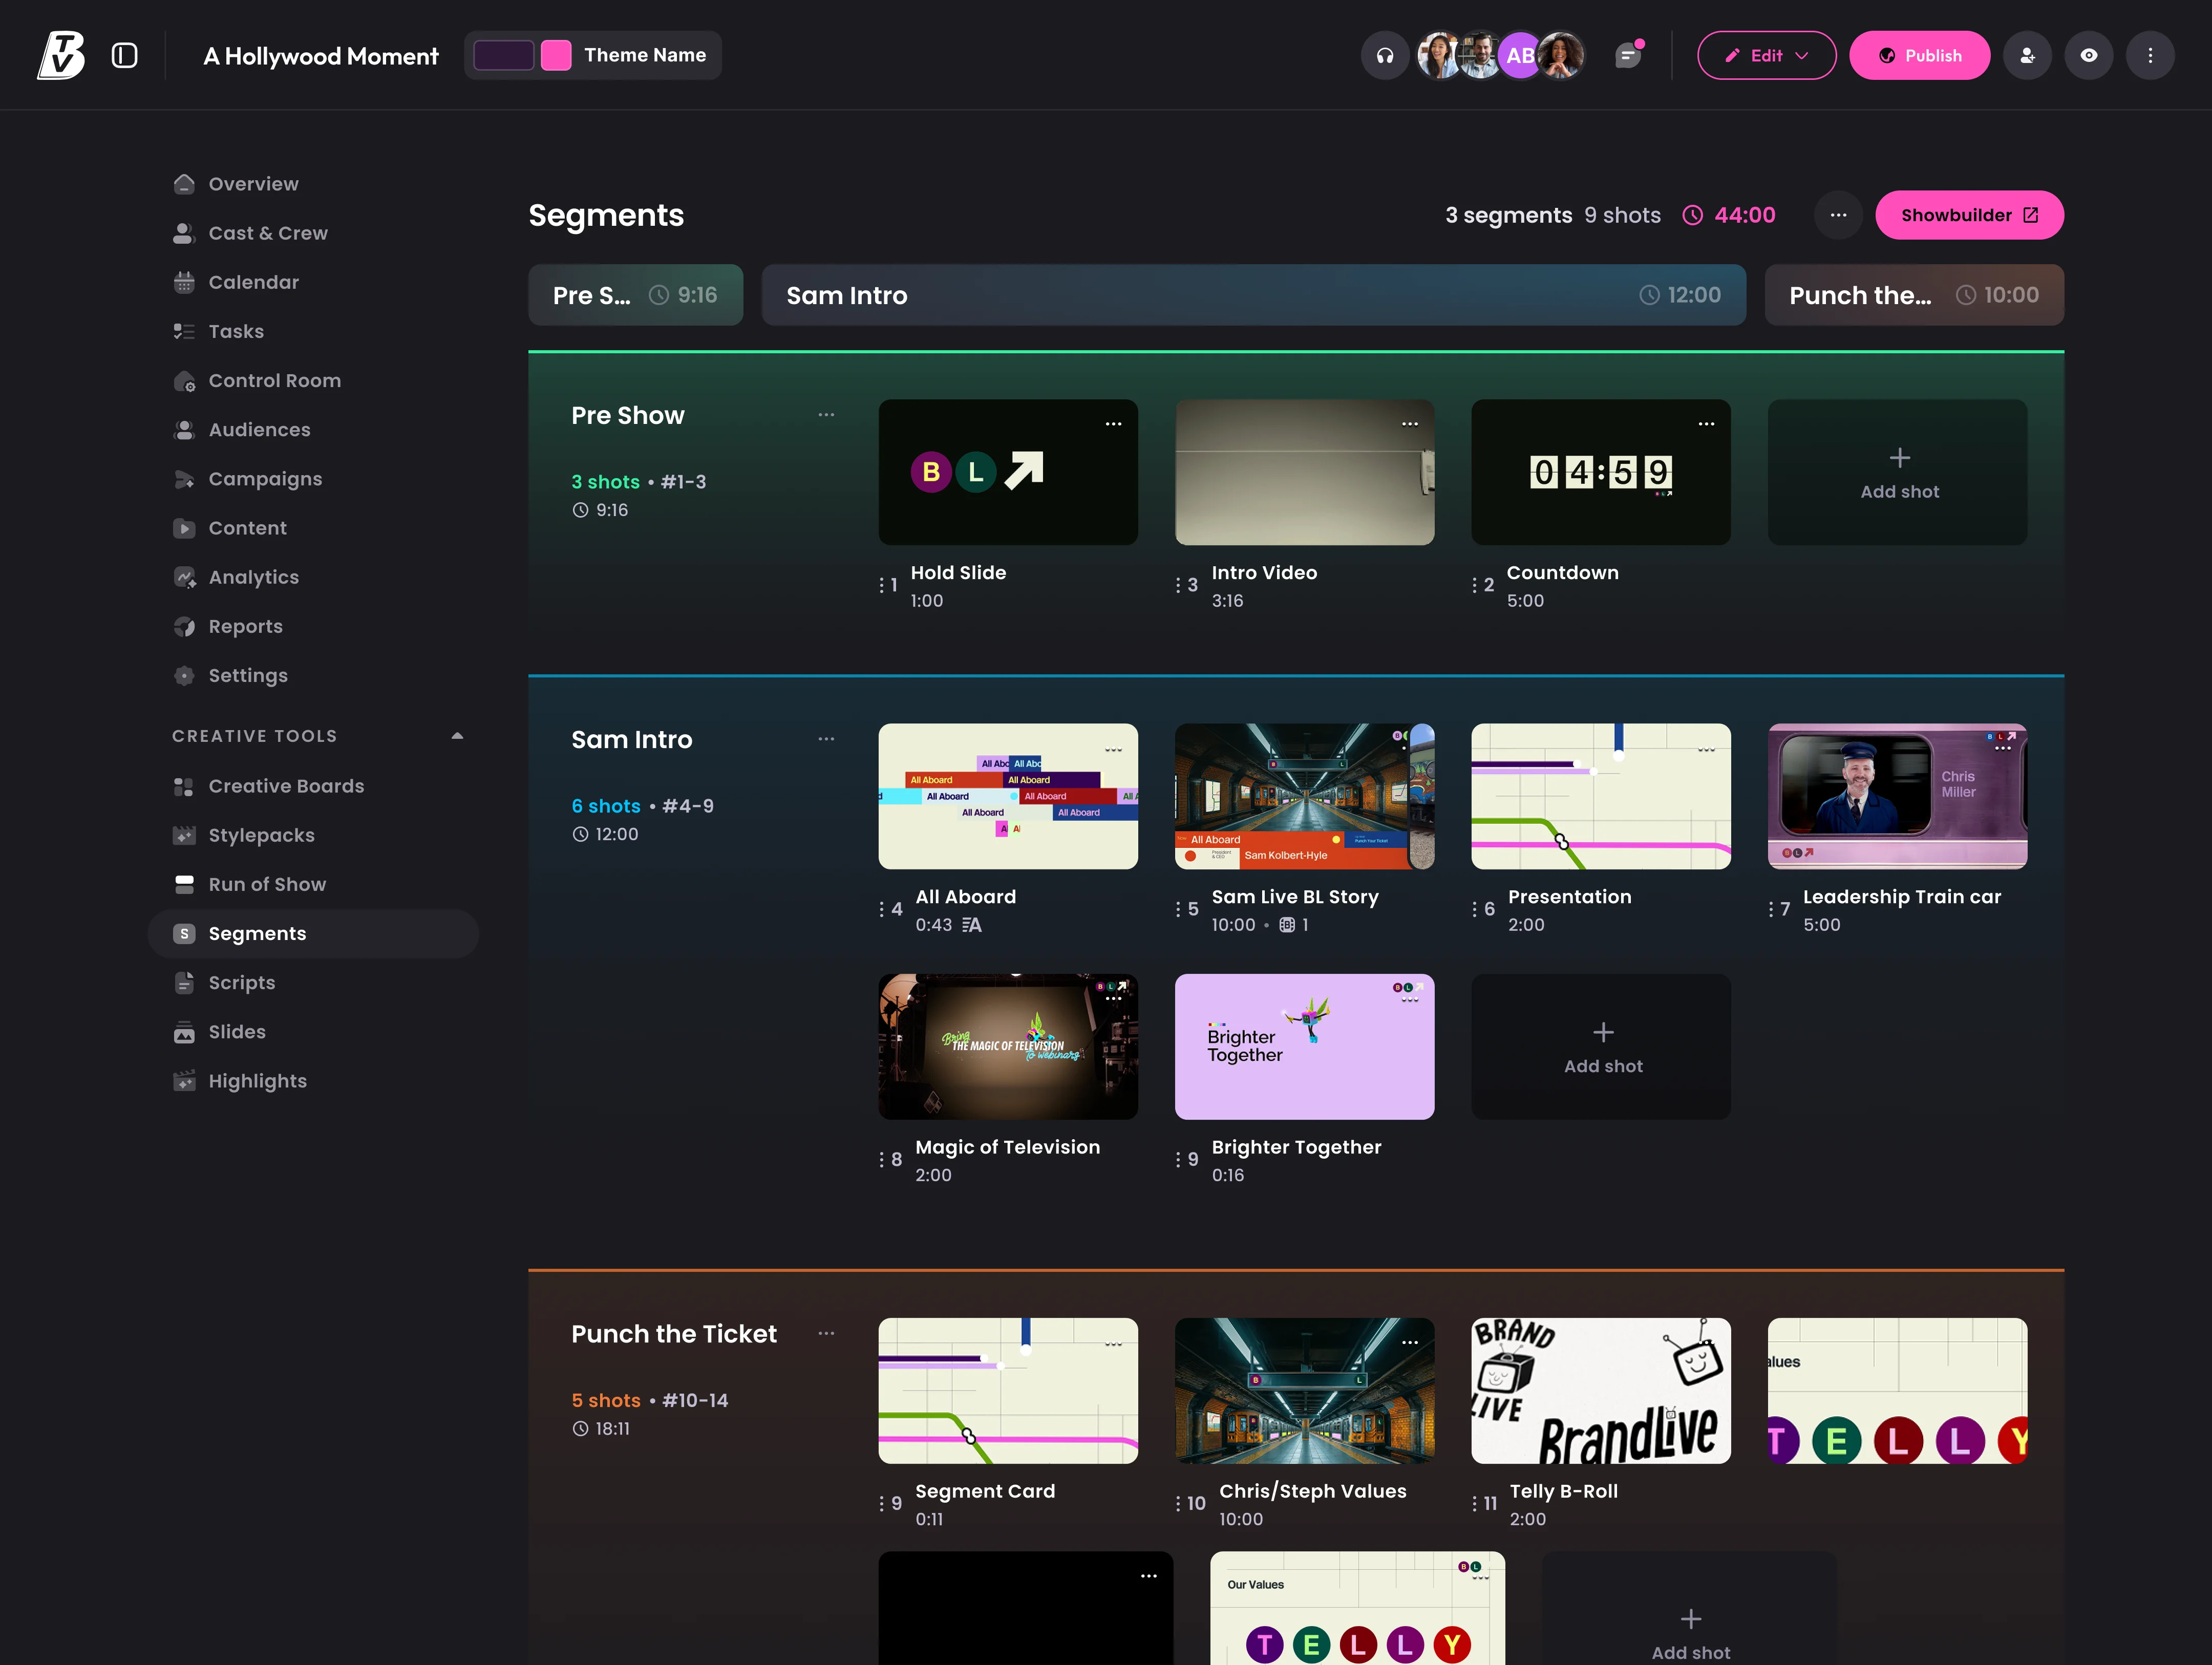Open Segments header more options menu
Screen dimensions: 2212x1665
[x=1838, y=215]
